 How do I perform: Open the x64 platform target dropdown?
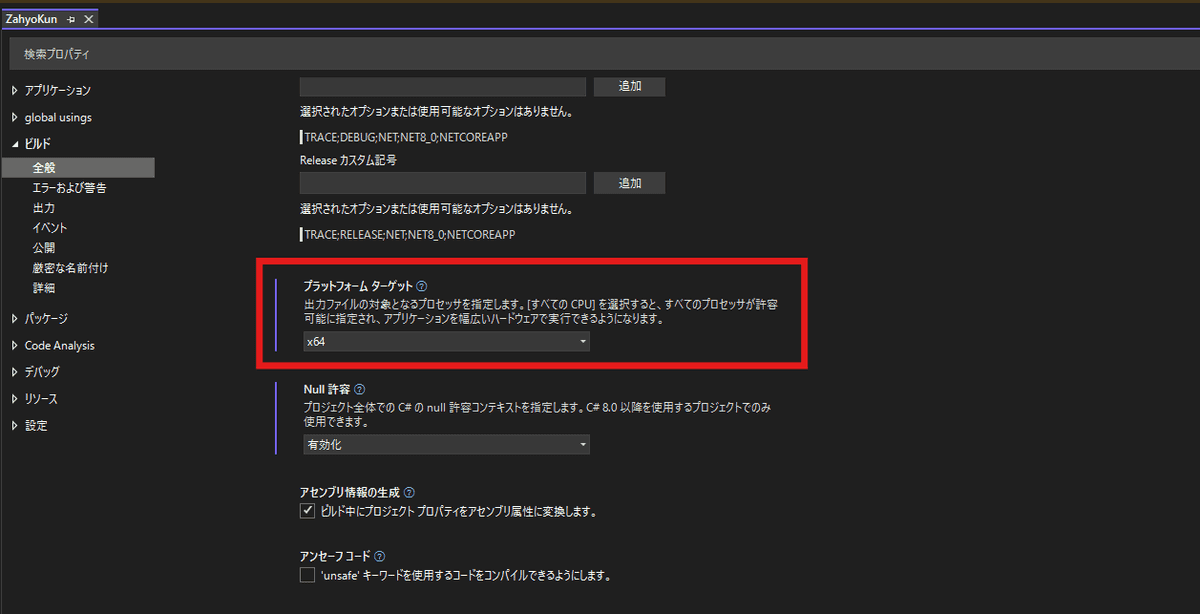click(x=446, y=342)
